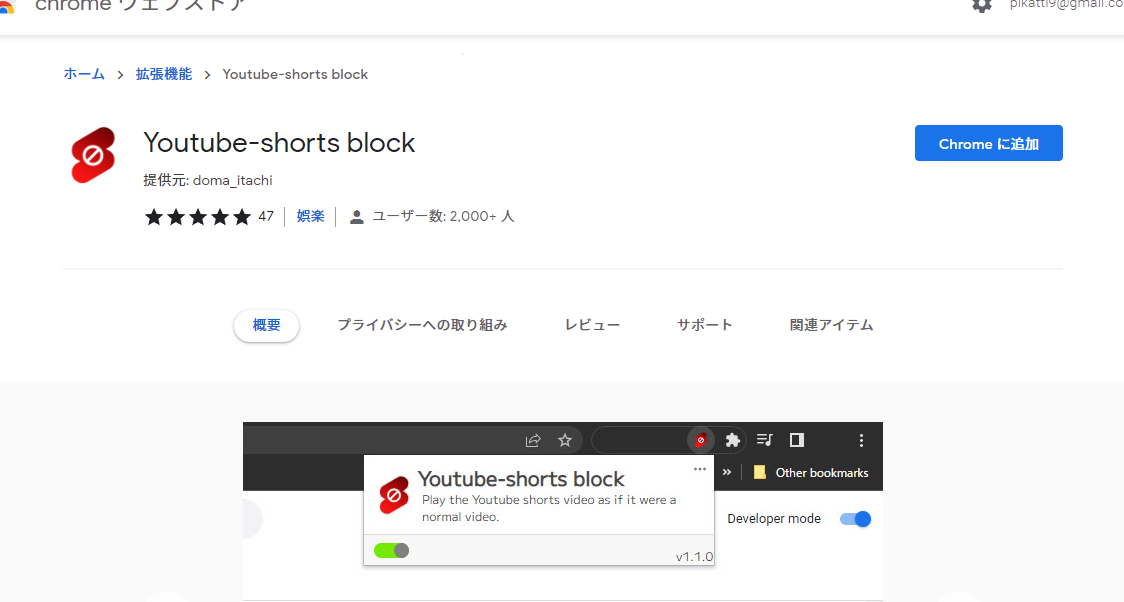This screenshot has height=602, width=1124.
Task: Click the popup description text
Action: (x=549, y=508)
